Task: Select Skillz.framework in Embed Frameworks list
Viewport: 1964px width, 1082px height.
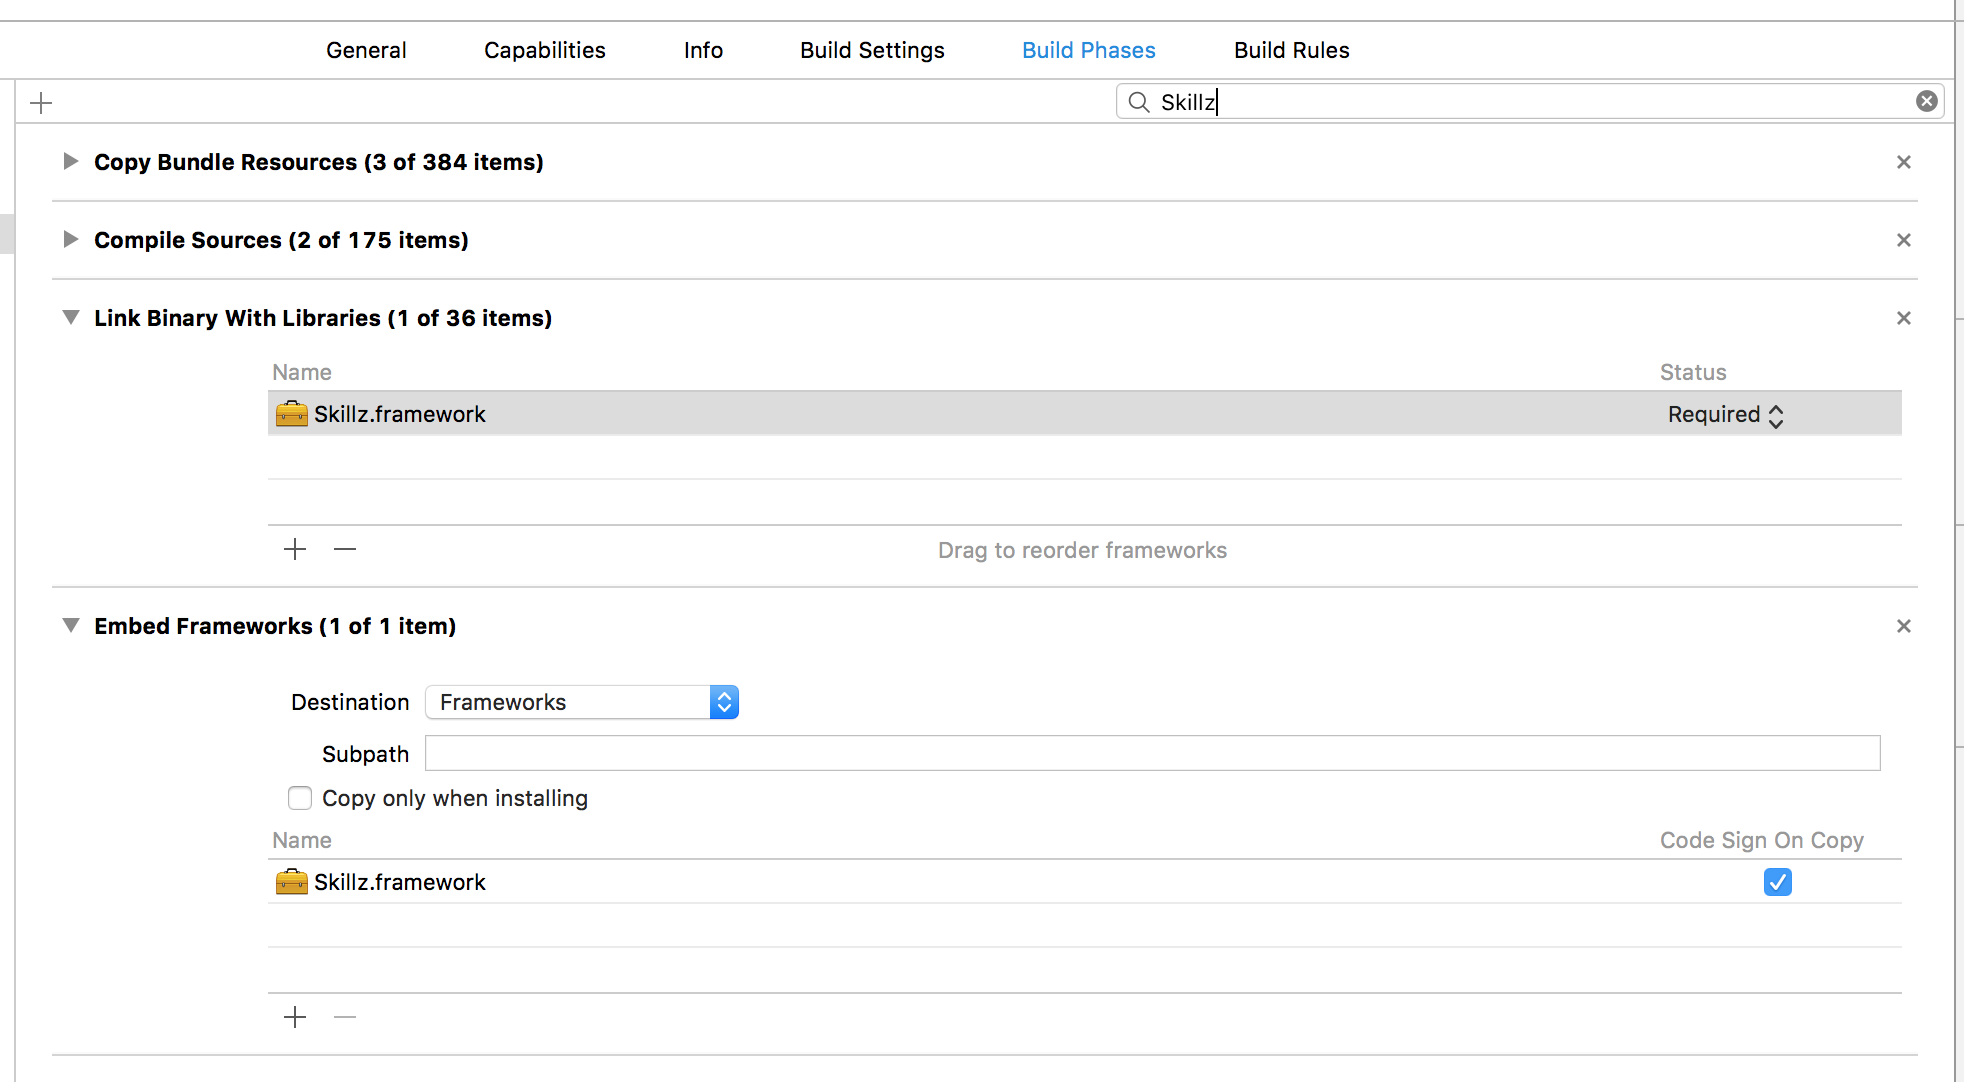Action: pos(1084,881)
